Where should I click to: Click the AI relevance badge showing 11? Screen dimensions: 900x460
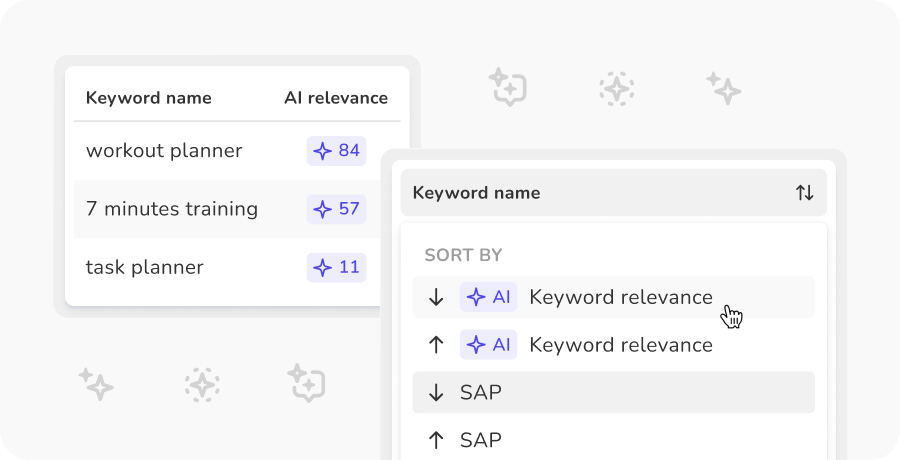pyautogui.click(x=336, y=267)
